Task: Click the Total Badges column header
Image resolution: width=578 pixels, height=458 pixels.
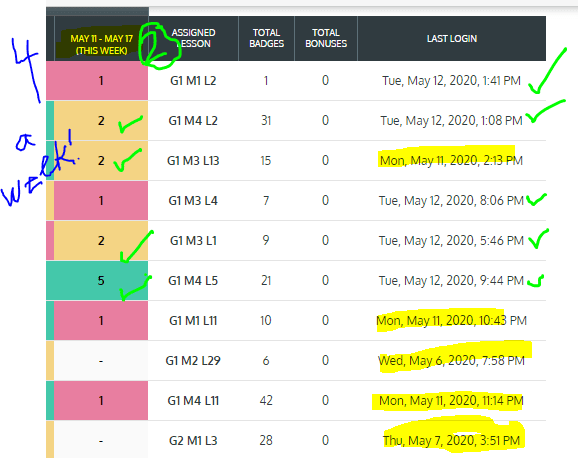Action: [266, 38]
